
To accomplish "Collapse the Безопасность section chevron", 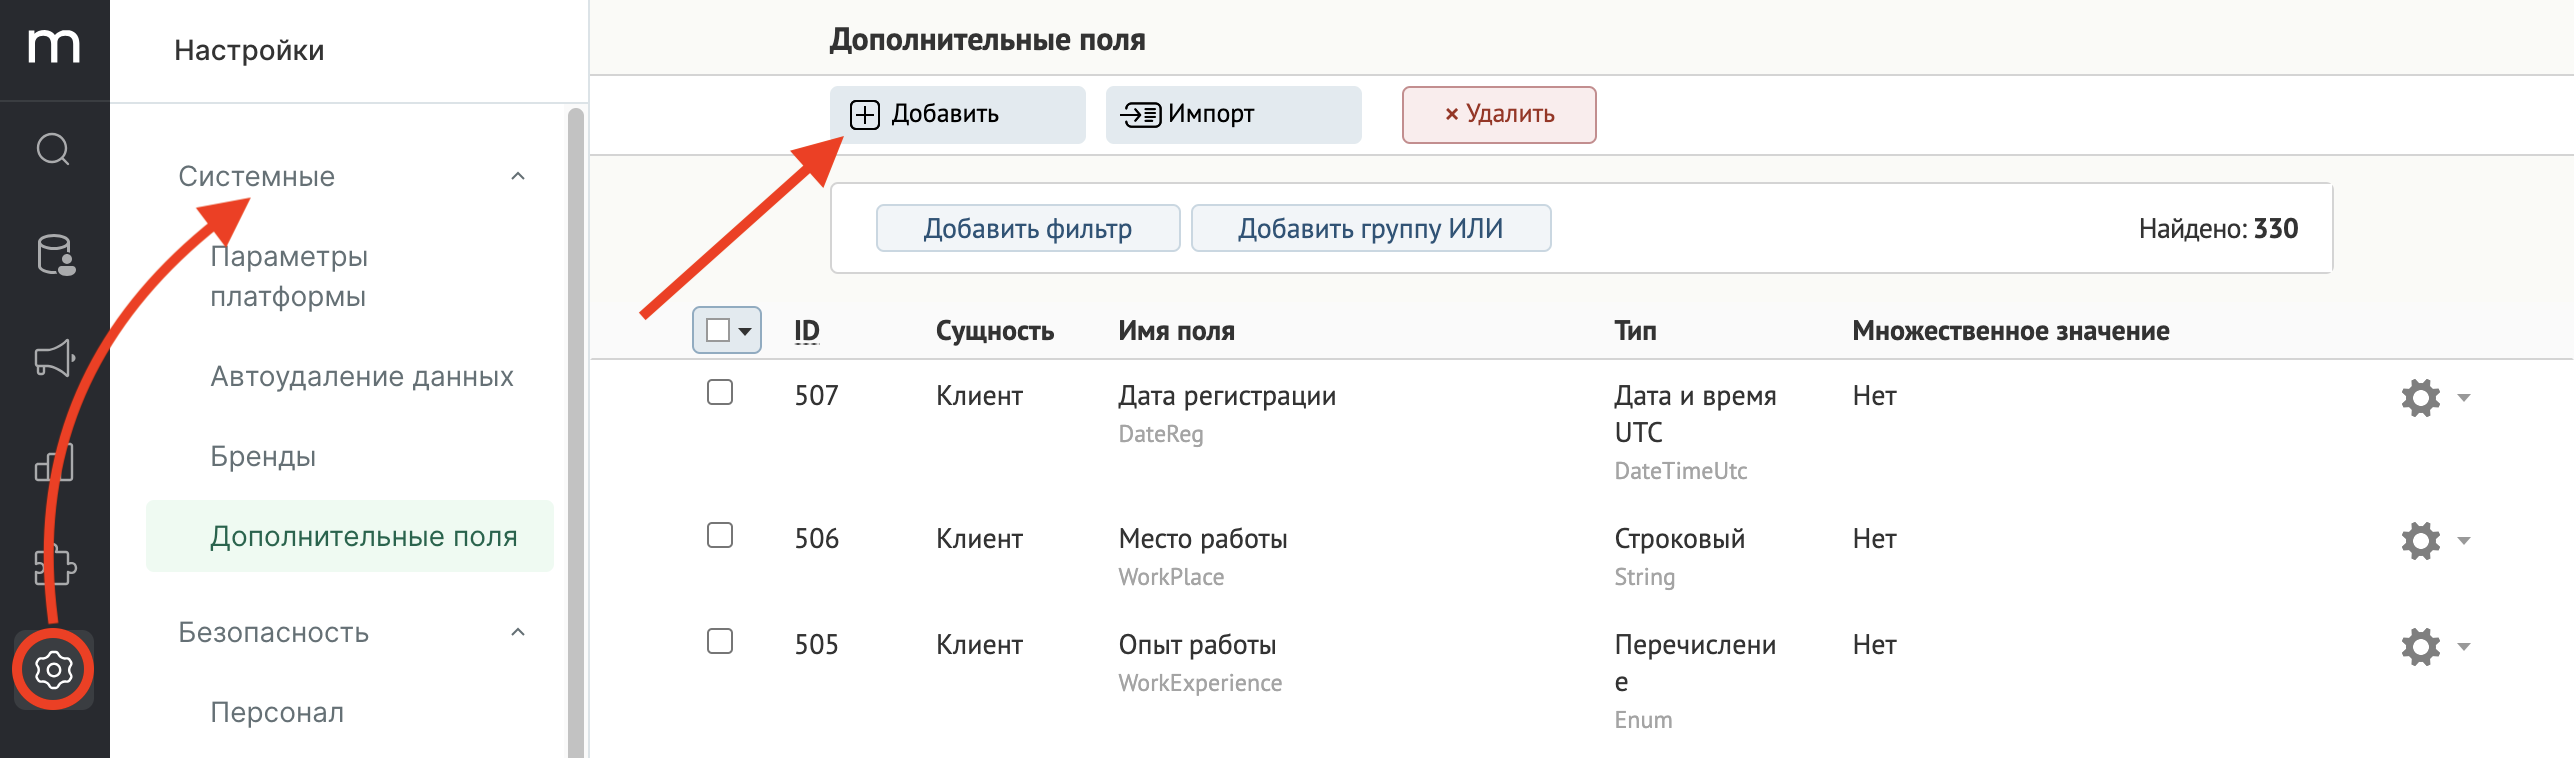I will (x=518, y=632).
